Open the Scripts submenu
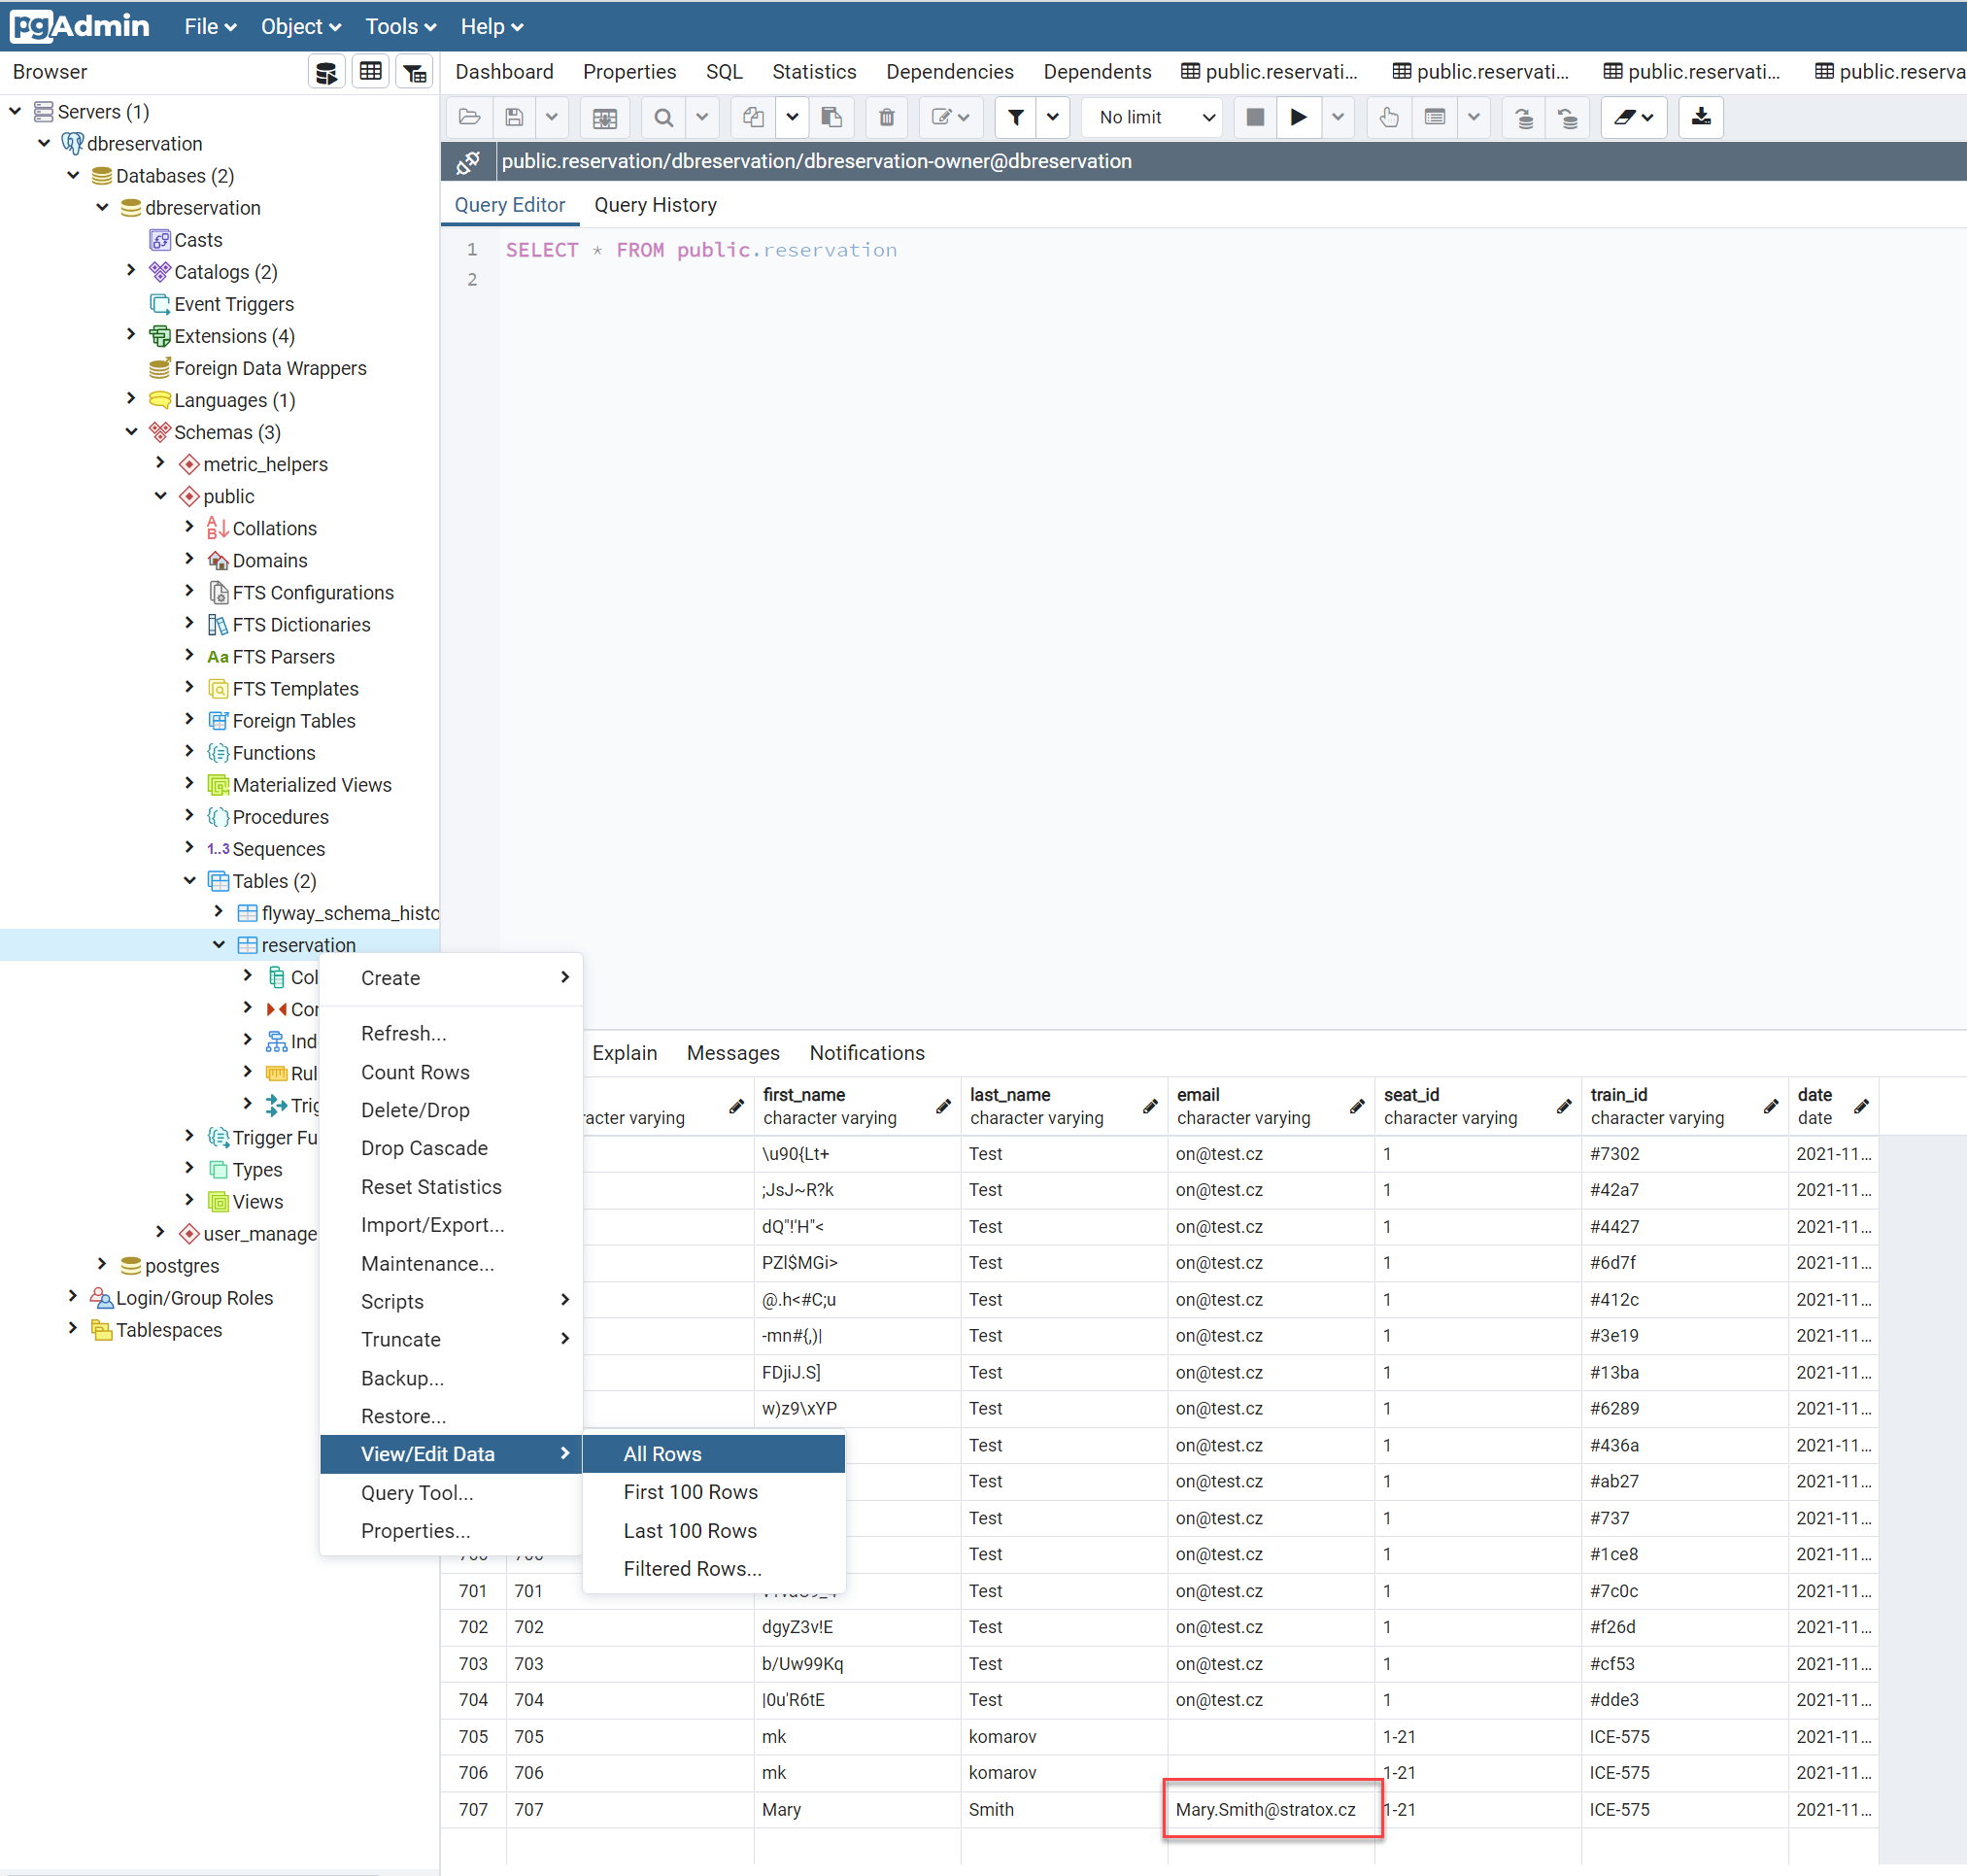 point(450,1301)
